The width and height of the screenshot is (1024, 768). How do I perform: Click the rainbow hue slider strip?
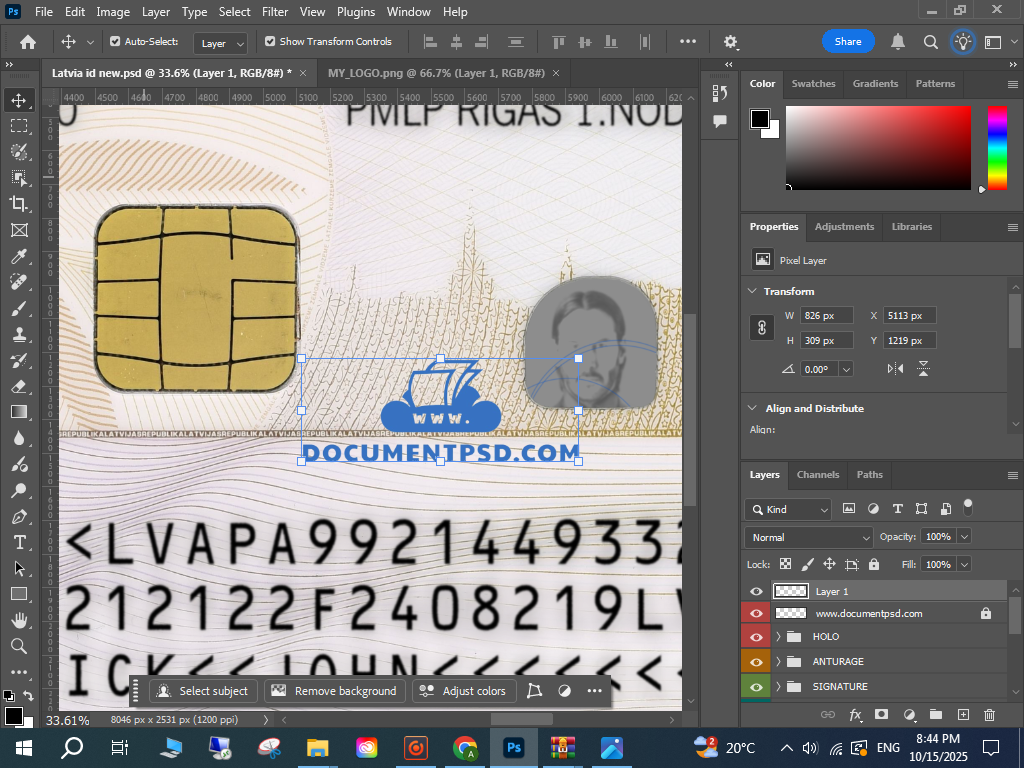(997, 148)
